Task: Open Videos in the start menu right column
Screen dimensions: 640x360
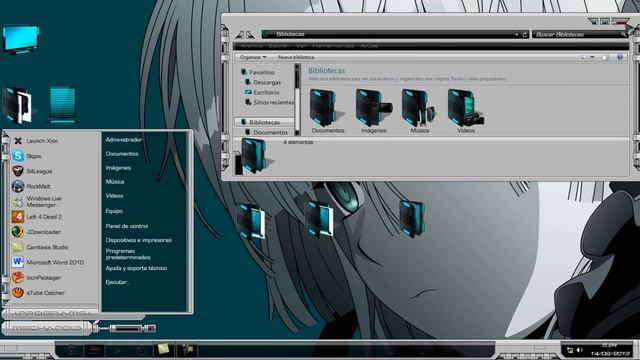Action: pos(114,196)
